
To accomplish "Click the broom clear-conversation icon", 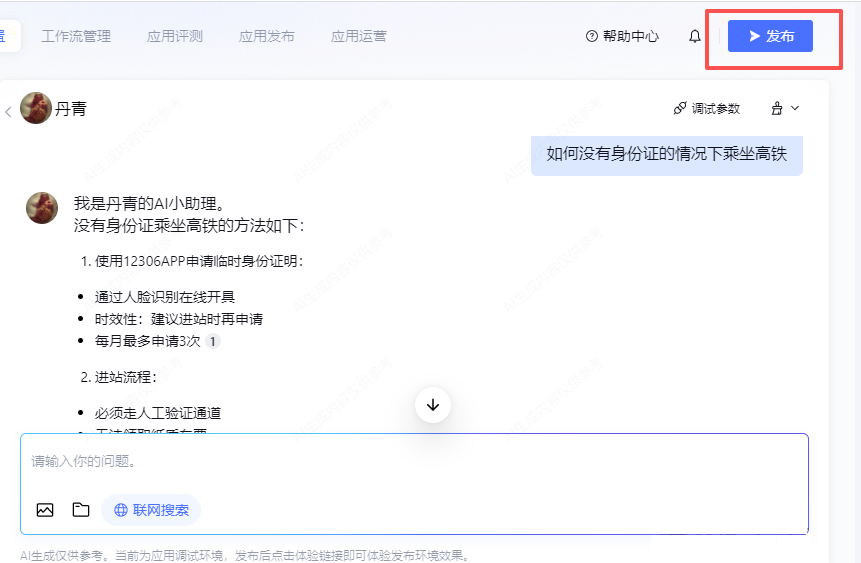I will [x=776, y=108].
